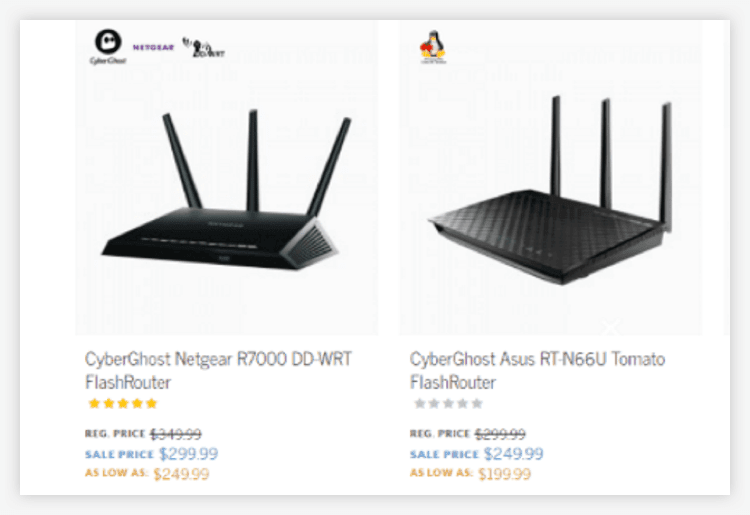Click the last gray star of Asus rating
The width and height of the screenshot is (750, 515).
pos(477,404)
